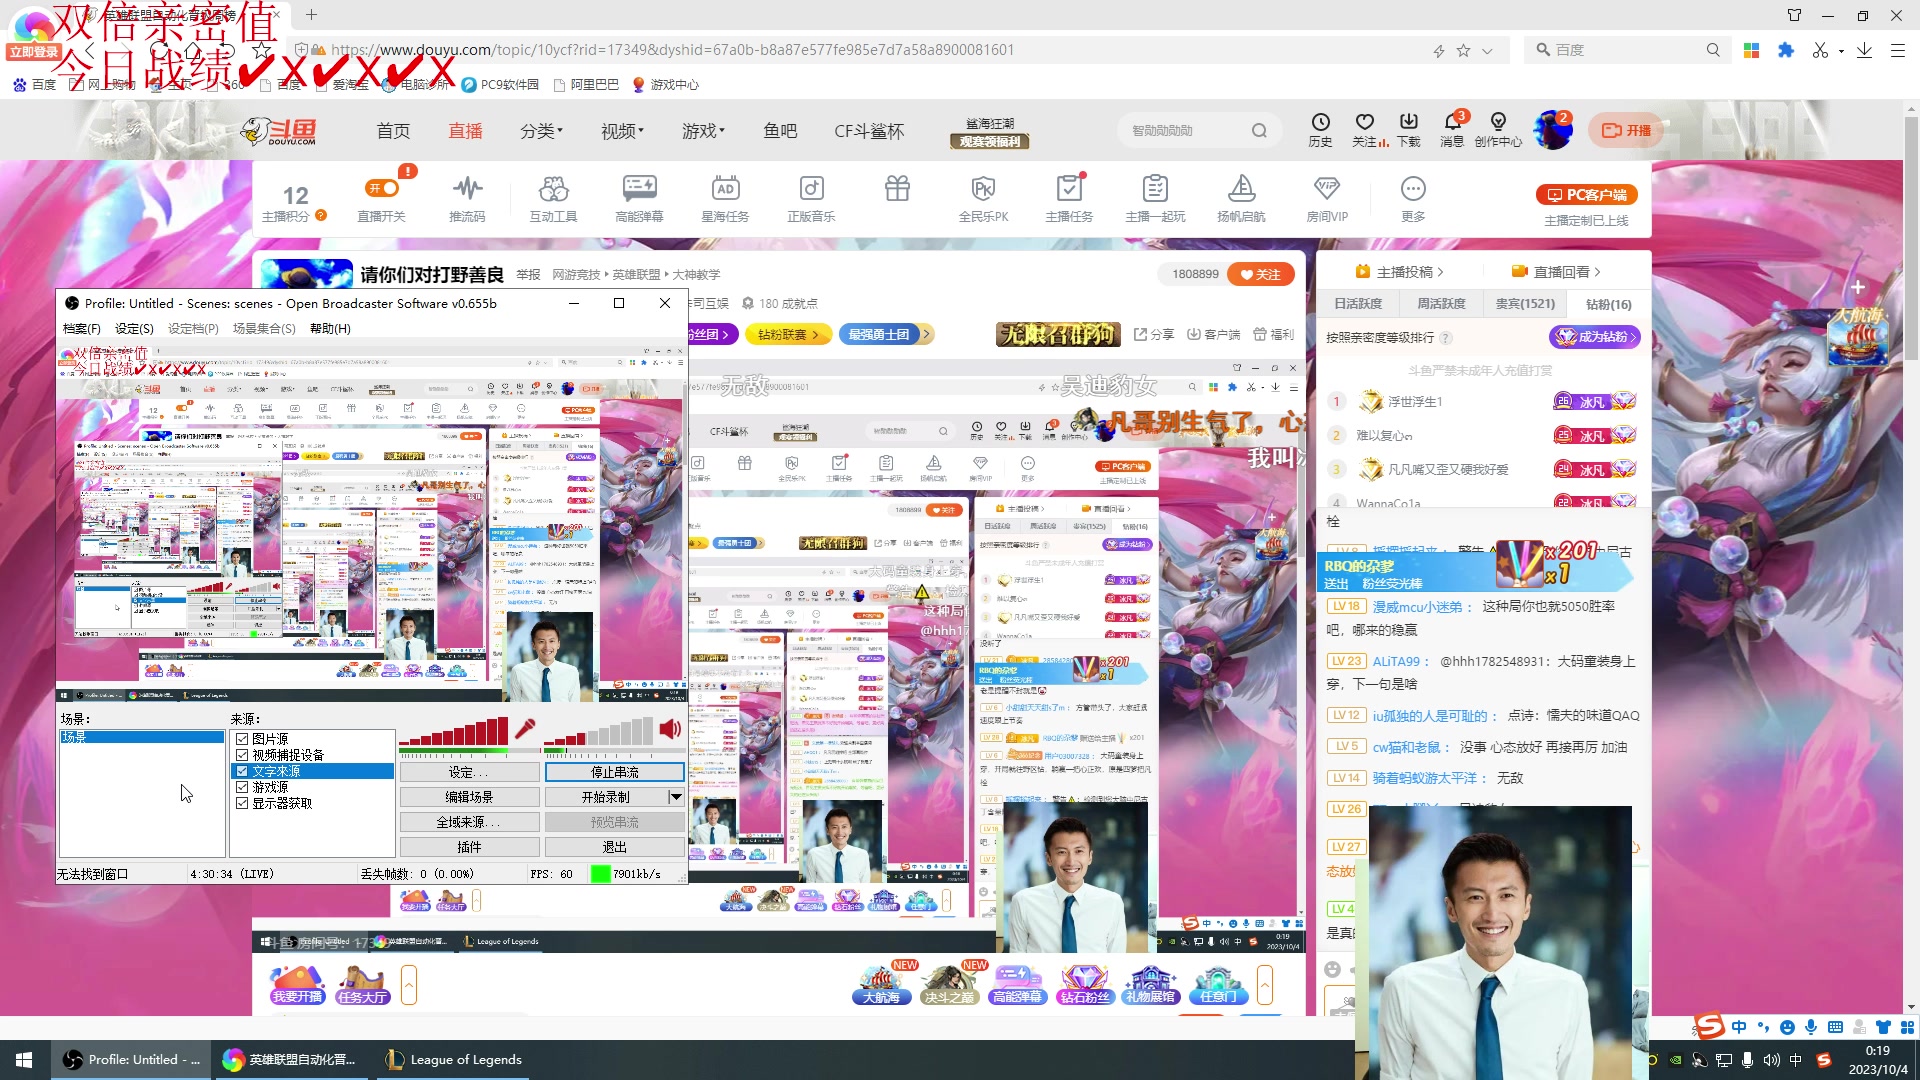Viewport: 1920px width, 1080px height.
Task: Open the 决斗之巅 icon
Action: 949,985
